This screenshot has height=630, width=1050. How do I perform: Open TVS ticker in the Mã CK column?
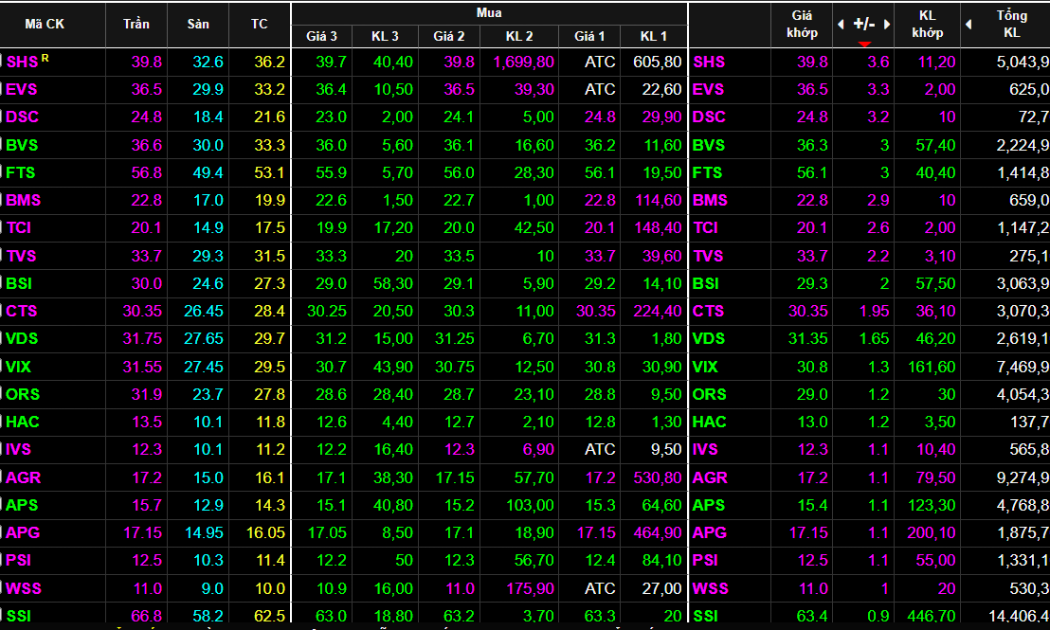coord(21,256)
